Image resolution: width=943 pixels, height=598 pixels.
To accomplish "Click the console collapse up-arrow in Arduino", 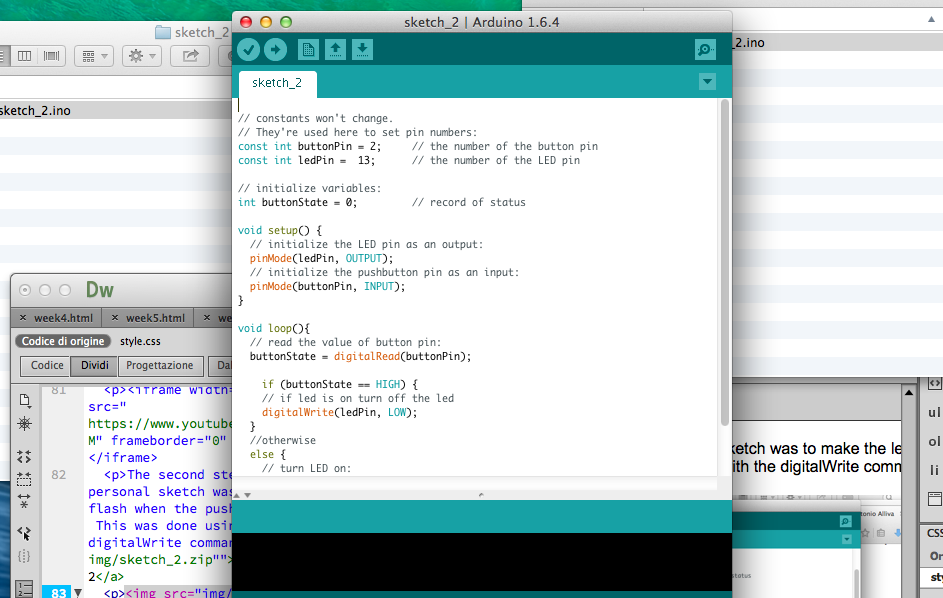I will coord(237,495).
